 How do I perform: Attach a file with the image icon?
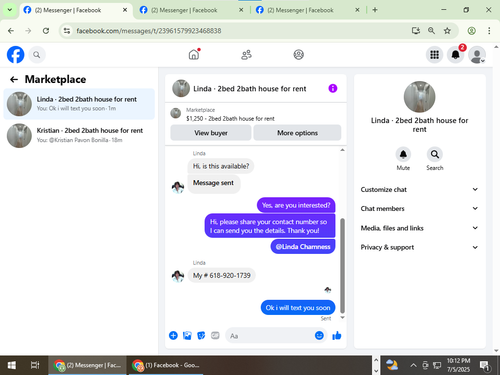click(x=187, y=335)
